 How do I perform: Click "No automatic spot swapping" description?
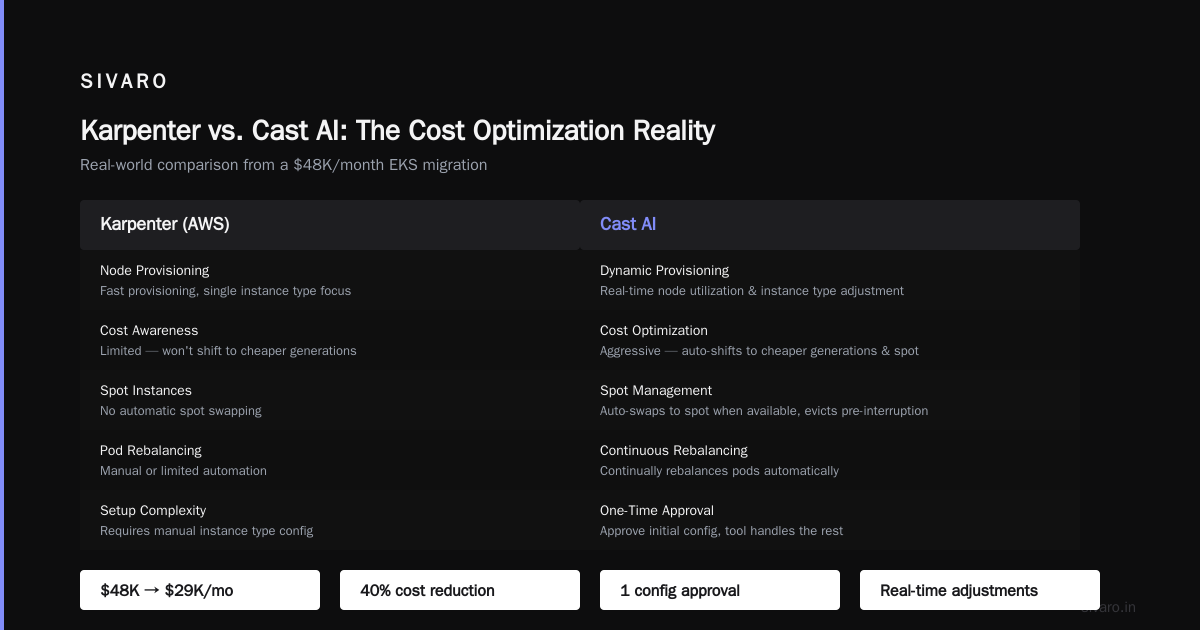point(181,411)
